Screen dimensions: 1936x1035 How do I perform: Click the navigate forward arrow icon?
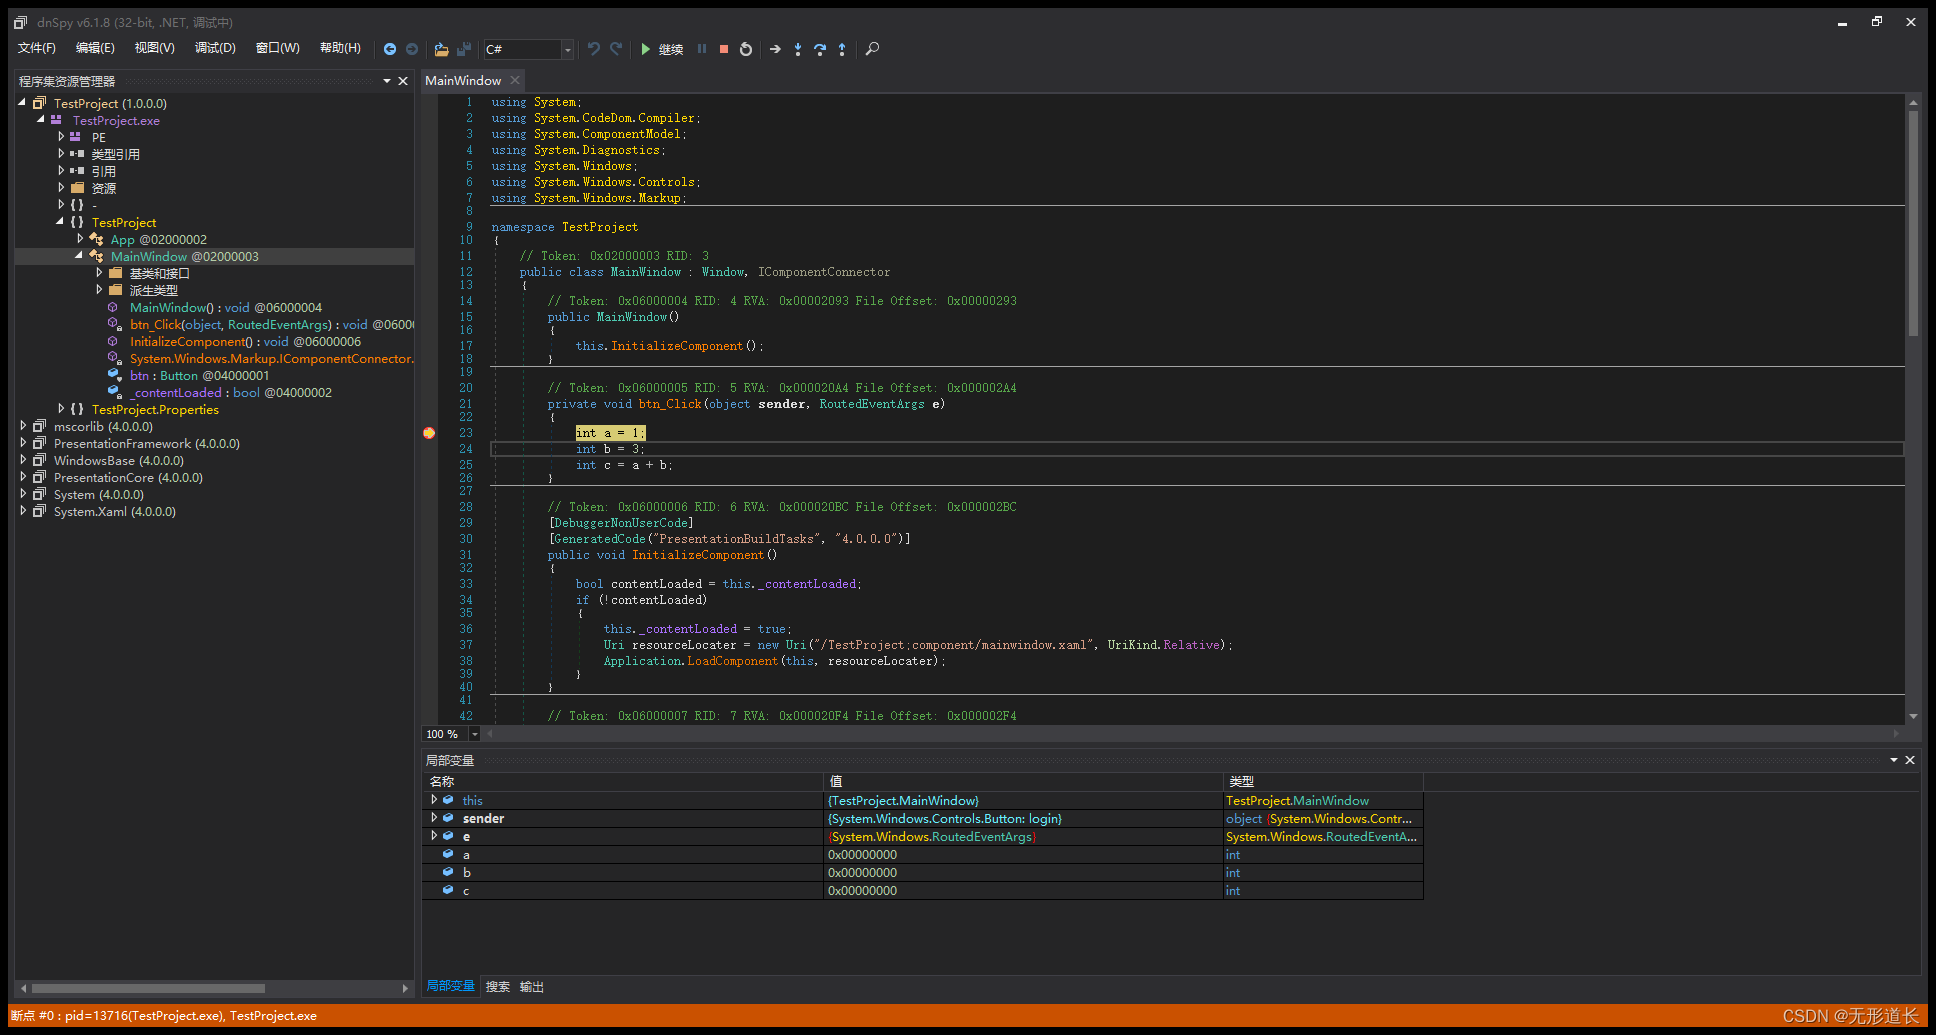point(412,49)
